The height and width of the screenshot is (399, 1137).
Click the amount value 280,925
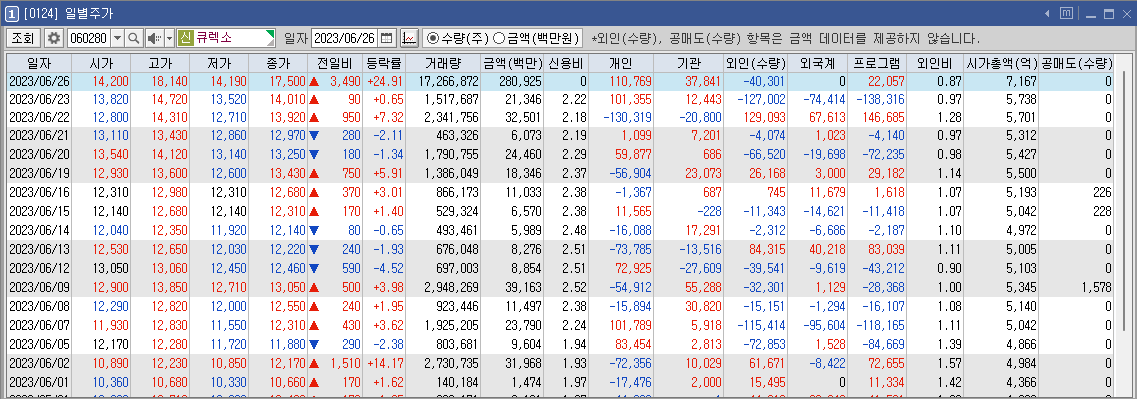522,81
